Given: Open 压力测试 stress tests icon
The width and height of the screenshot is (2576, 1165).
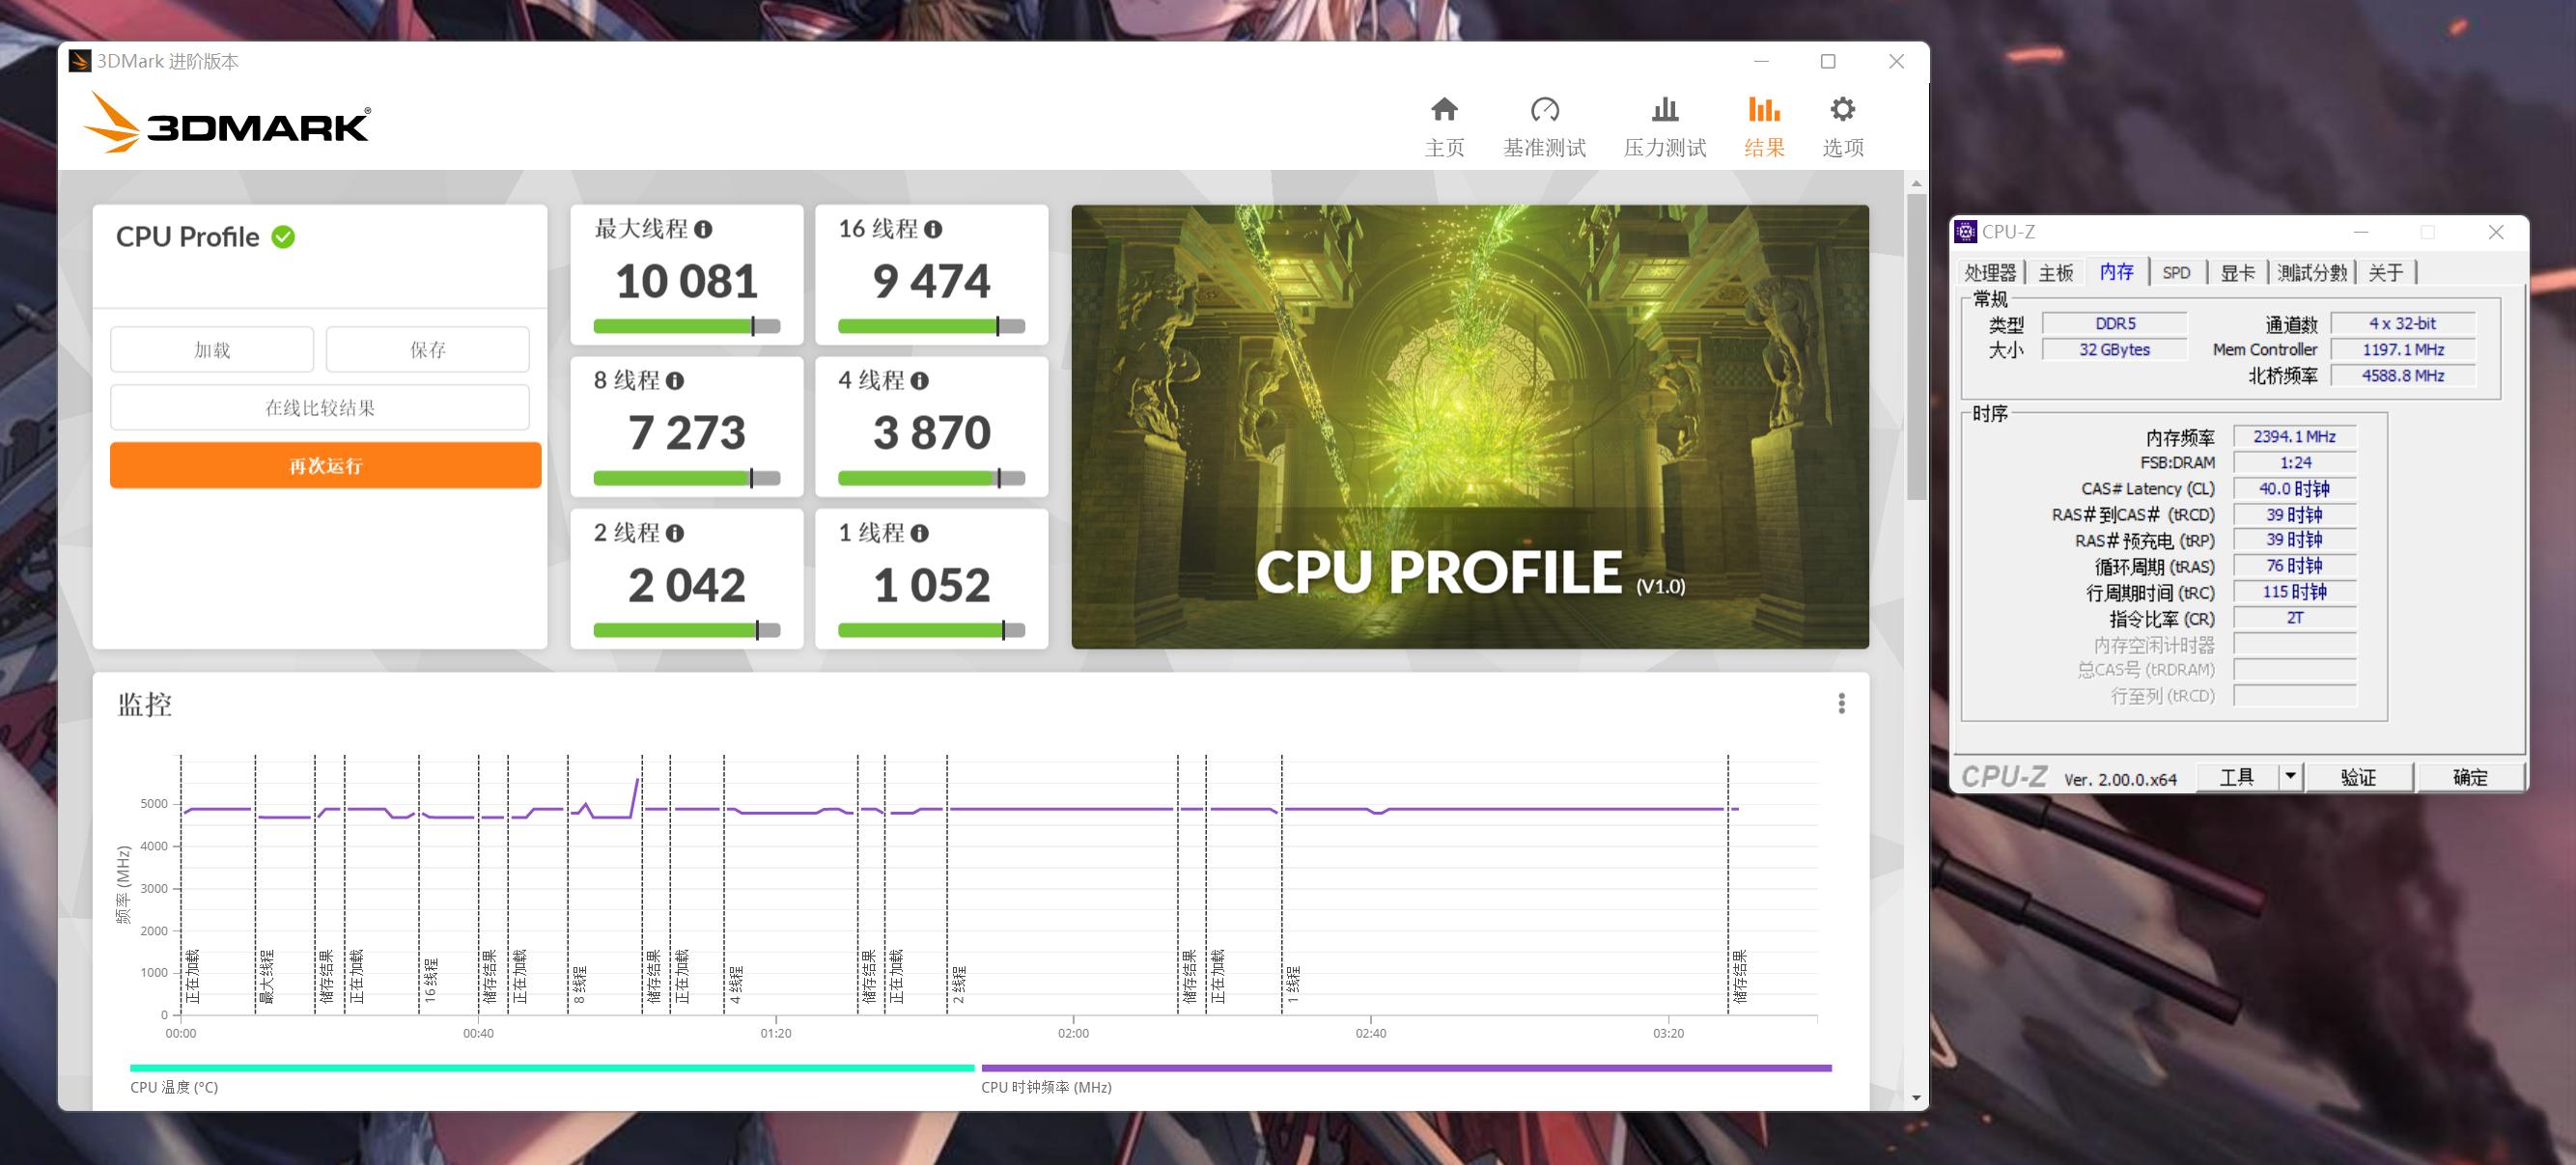Looking at the screenshot, I should coord(1664,109).
